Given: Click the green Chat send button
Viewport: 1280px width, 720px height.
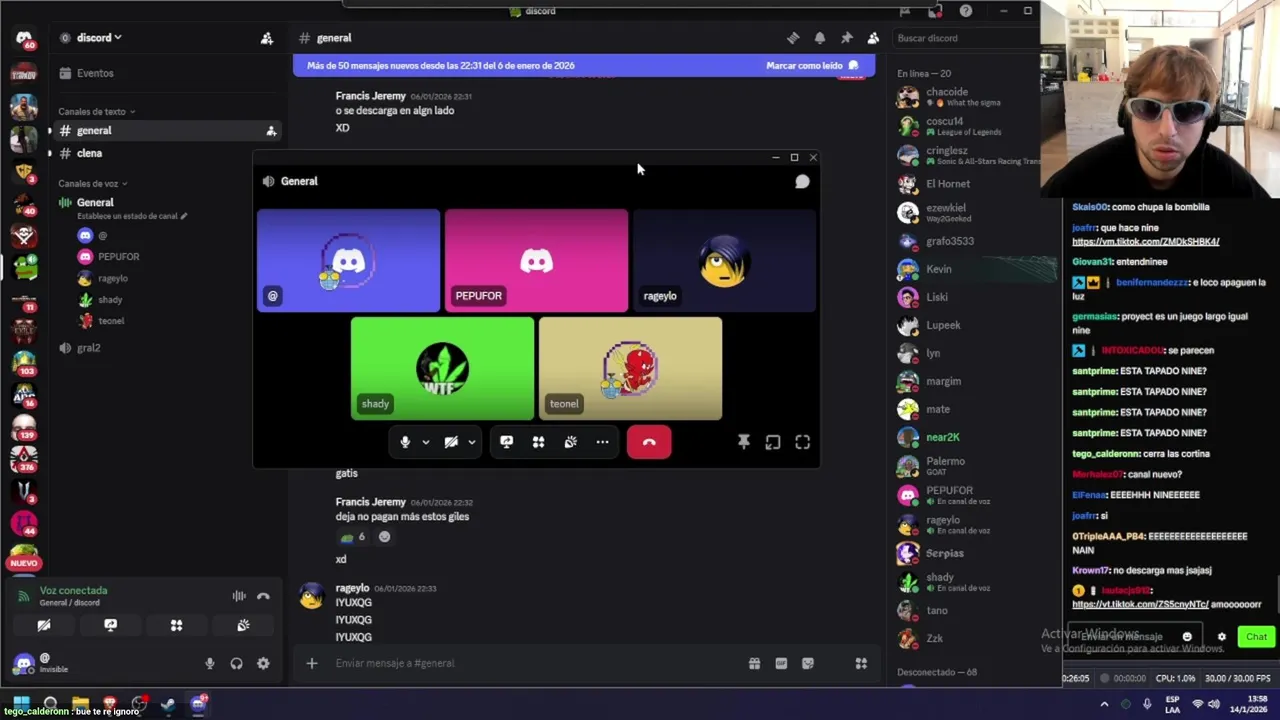Looking at the screenshot, I should 1256,637.
